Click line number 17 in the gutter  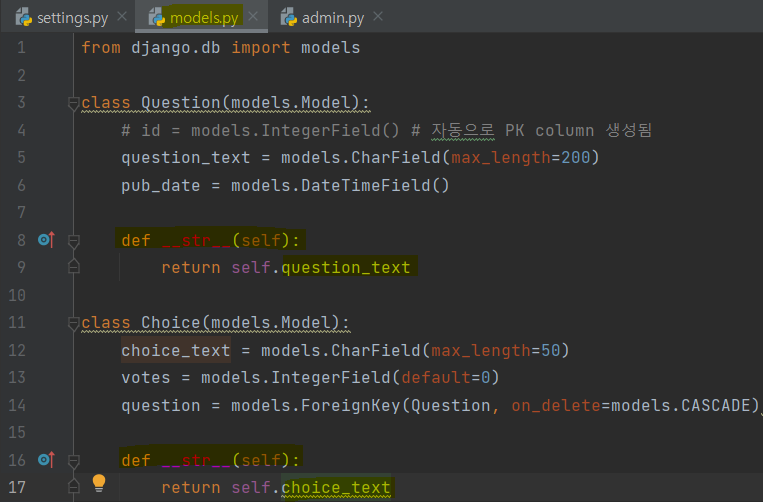(x=17, y=487)
